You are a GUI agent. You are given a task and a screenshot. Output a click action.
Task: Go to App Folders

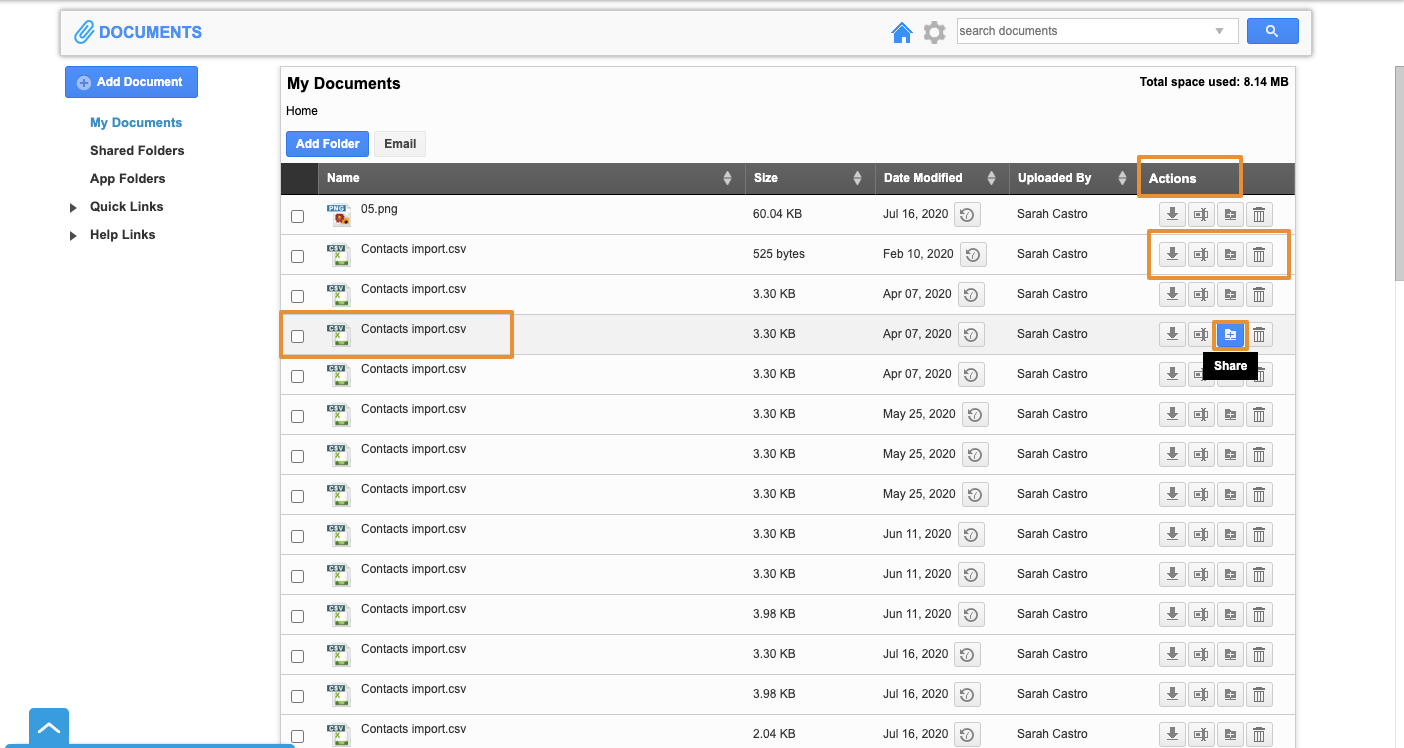pos(127,178)
